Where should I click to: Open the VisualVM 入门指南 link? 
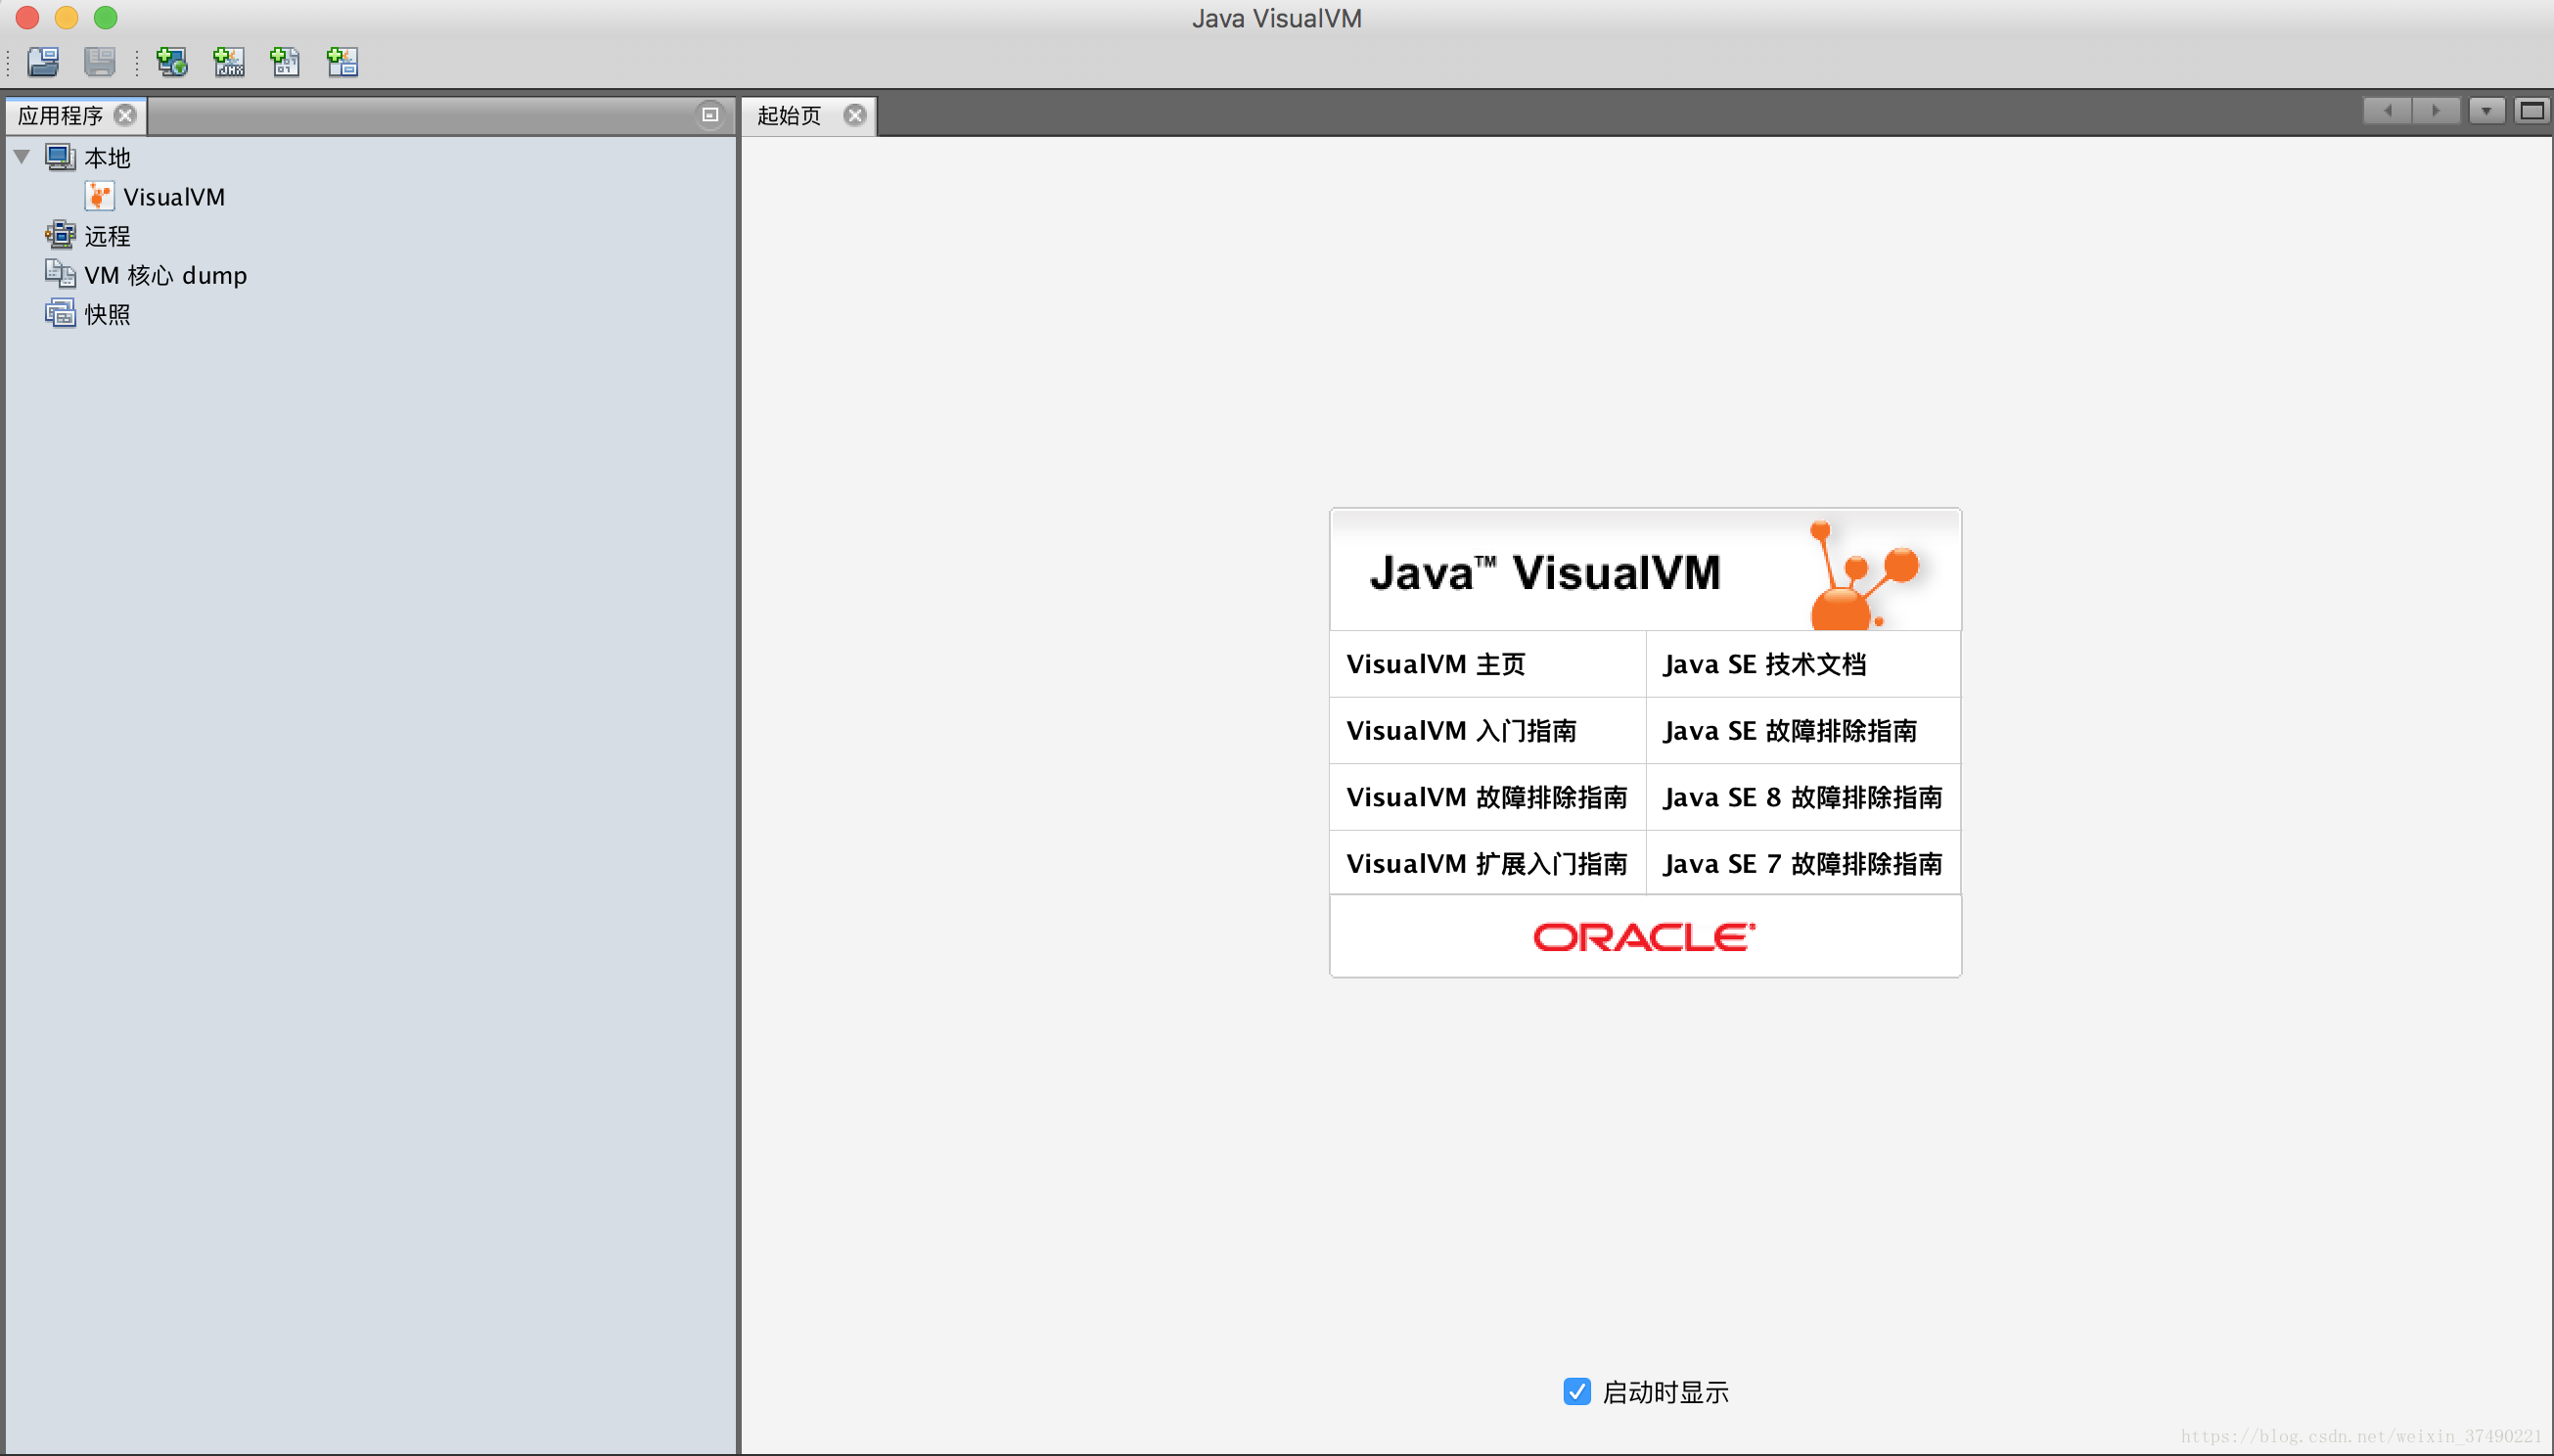[1461, 731]
